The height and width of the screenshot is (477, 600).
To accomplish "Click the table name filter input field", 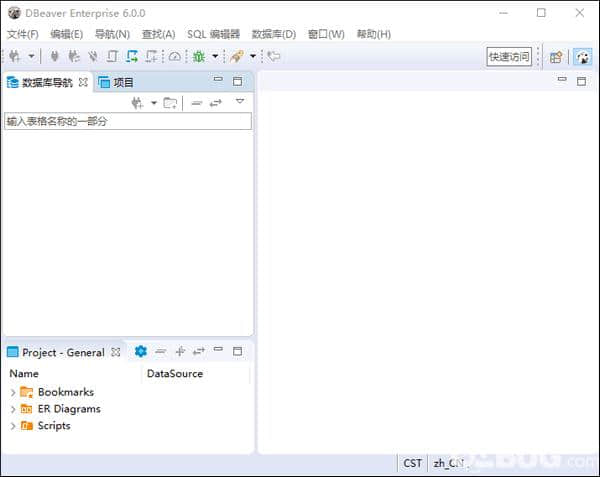I will coord(127,121).
